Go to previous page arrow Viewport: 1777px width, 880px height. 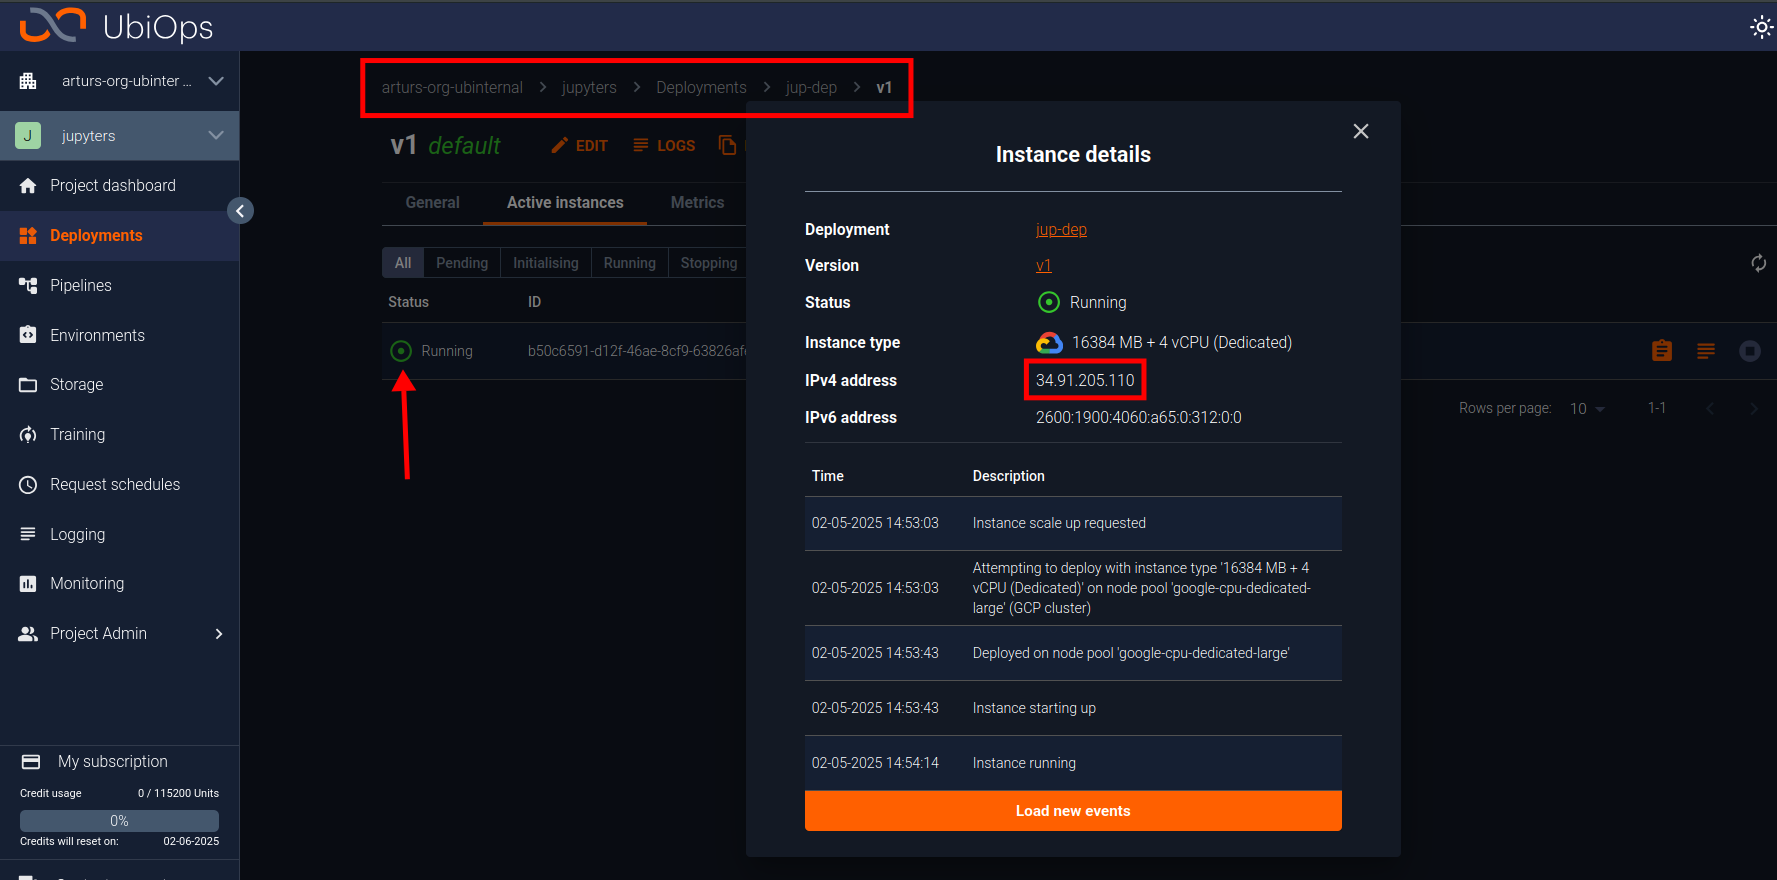click(x=1710, y=409)
